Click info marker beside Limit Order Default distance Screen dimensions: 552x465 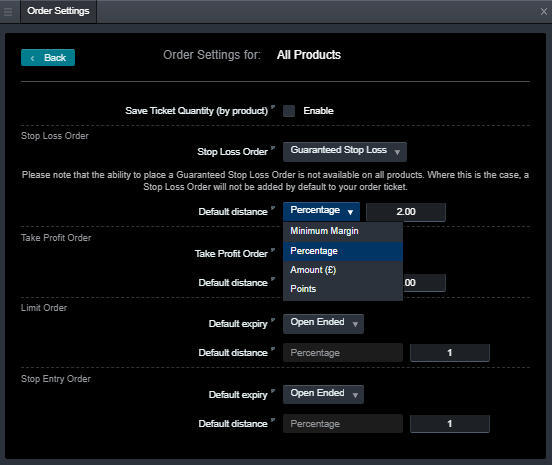(273, 349)
